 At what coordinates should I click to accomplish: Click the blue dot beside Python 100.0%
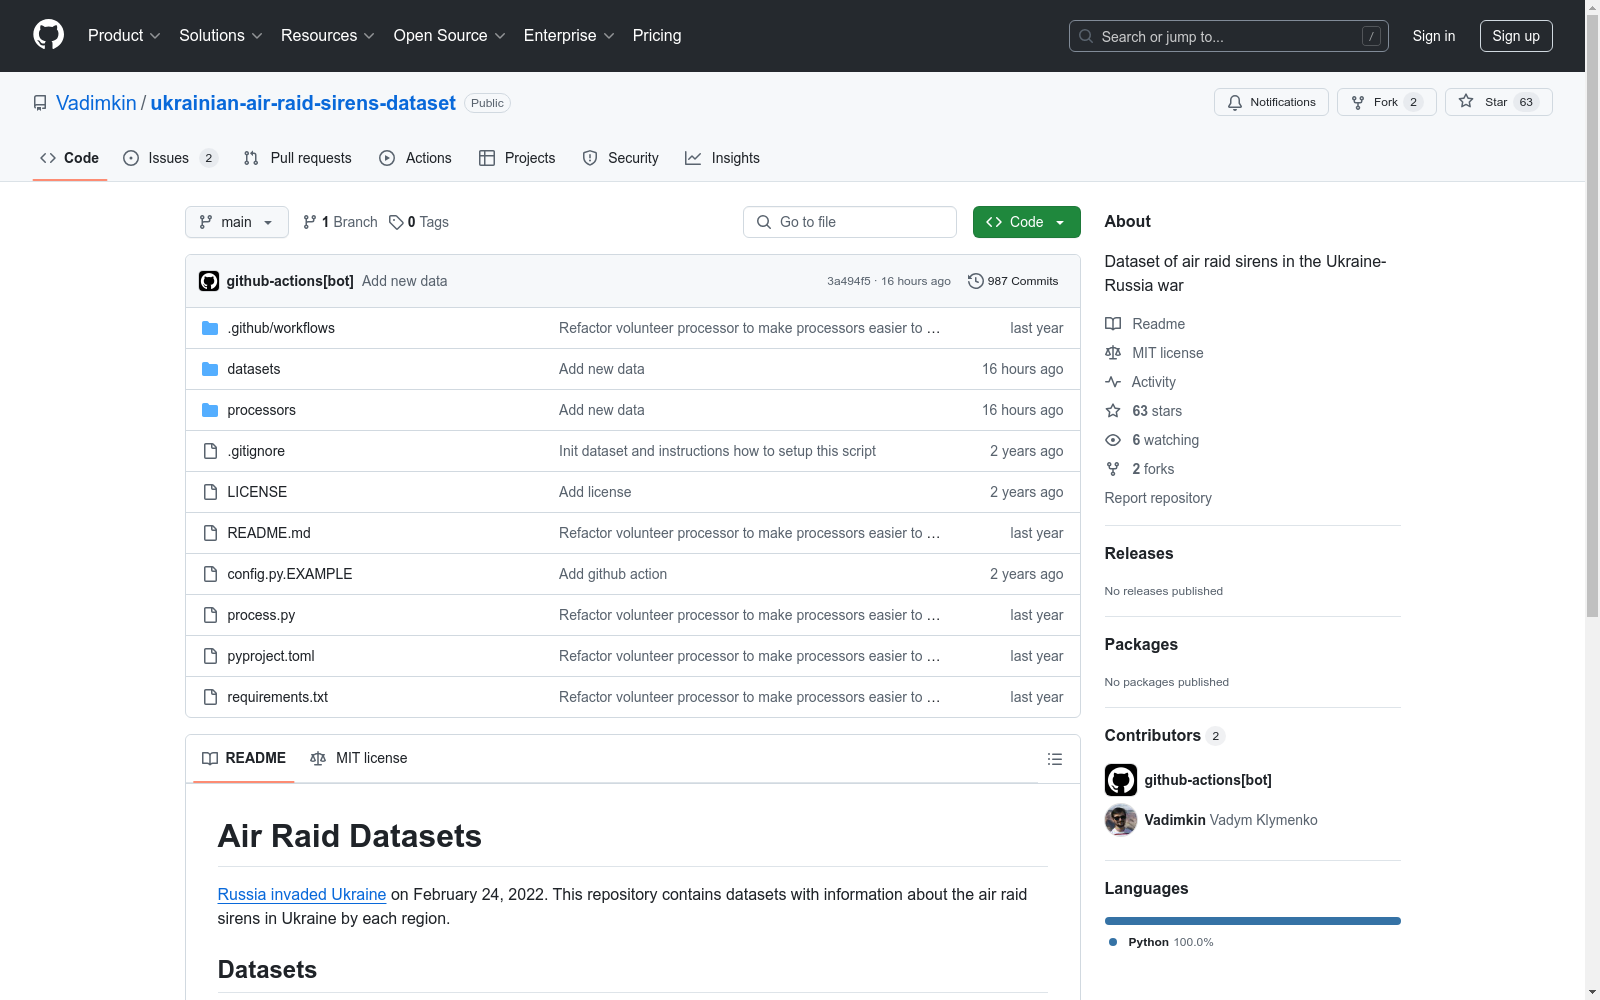tap(1113, 942)
